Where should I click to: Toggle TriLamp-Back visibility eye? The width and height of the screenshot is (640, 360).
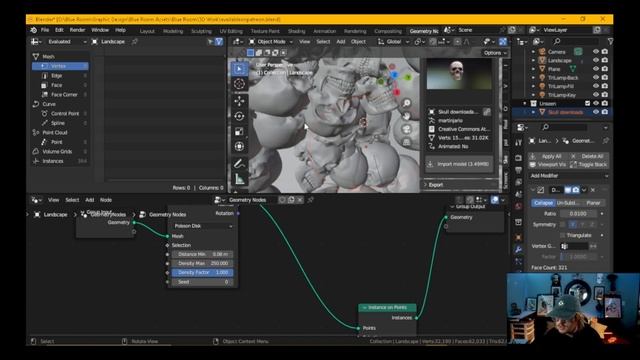pos(596,77)
